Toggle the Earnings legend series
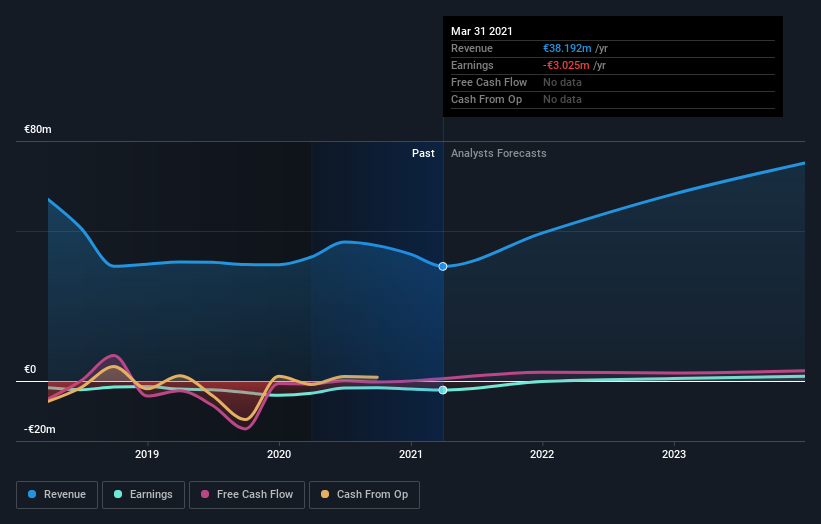This screenshot has width=821, height=524. tap(143, 495)
